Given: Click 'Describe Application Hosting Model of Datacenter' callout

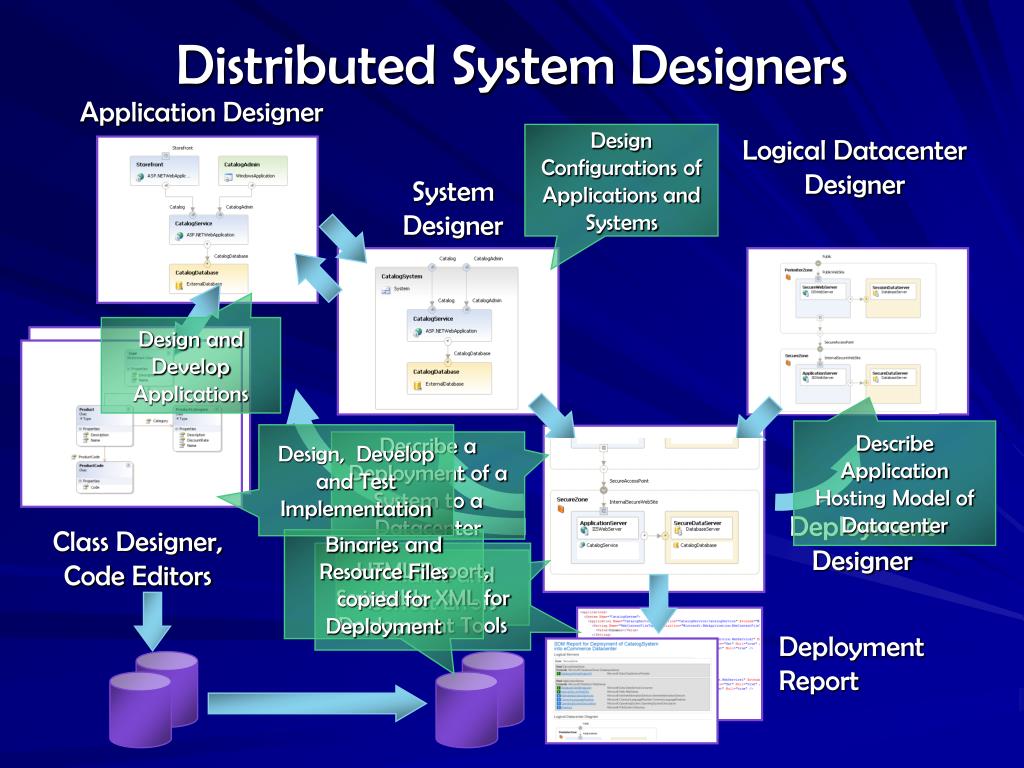Looking at the screenshot, I should [895, 484].
